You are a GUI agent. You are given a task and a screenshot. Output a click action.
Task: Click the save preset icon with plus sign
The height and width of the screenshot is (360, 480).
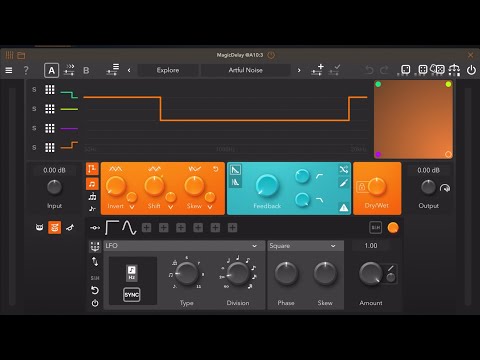click(x=317, y=70)
